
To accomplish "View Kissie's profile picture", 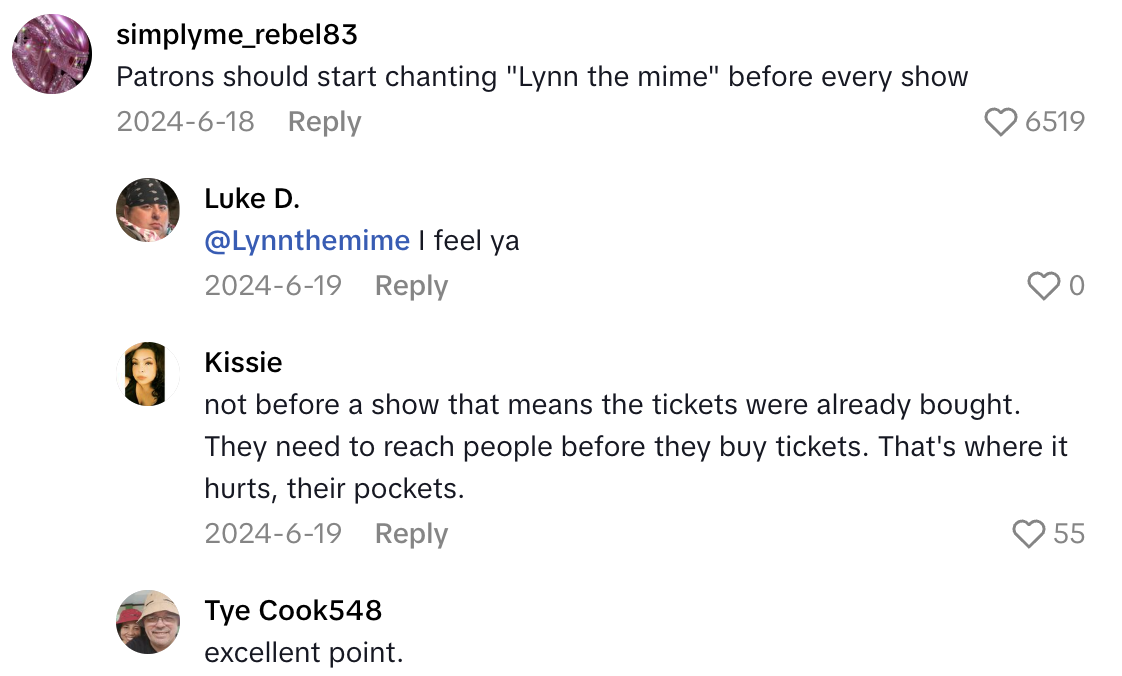I will [x=148, y=374].
